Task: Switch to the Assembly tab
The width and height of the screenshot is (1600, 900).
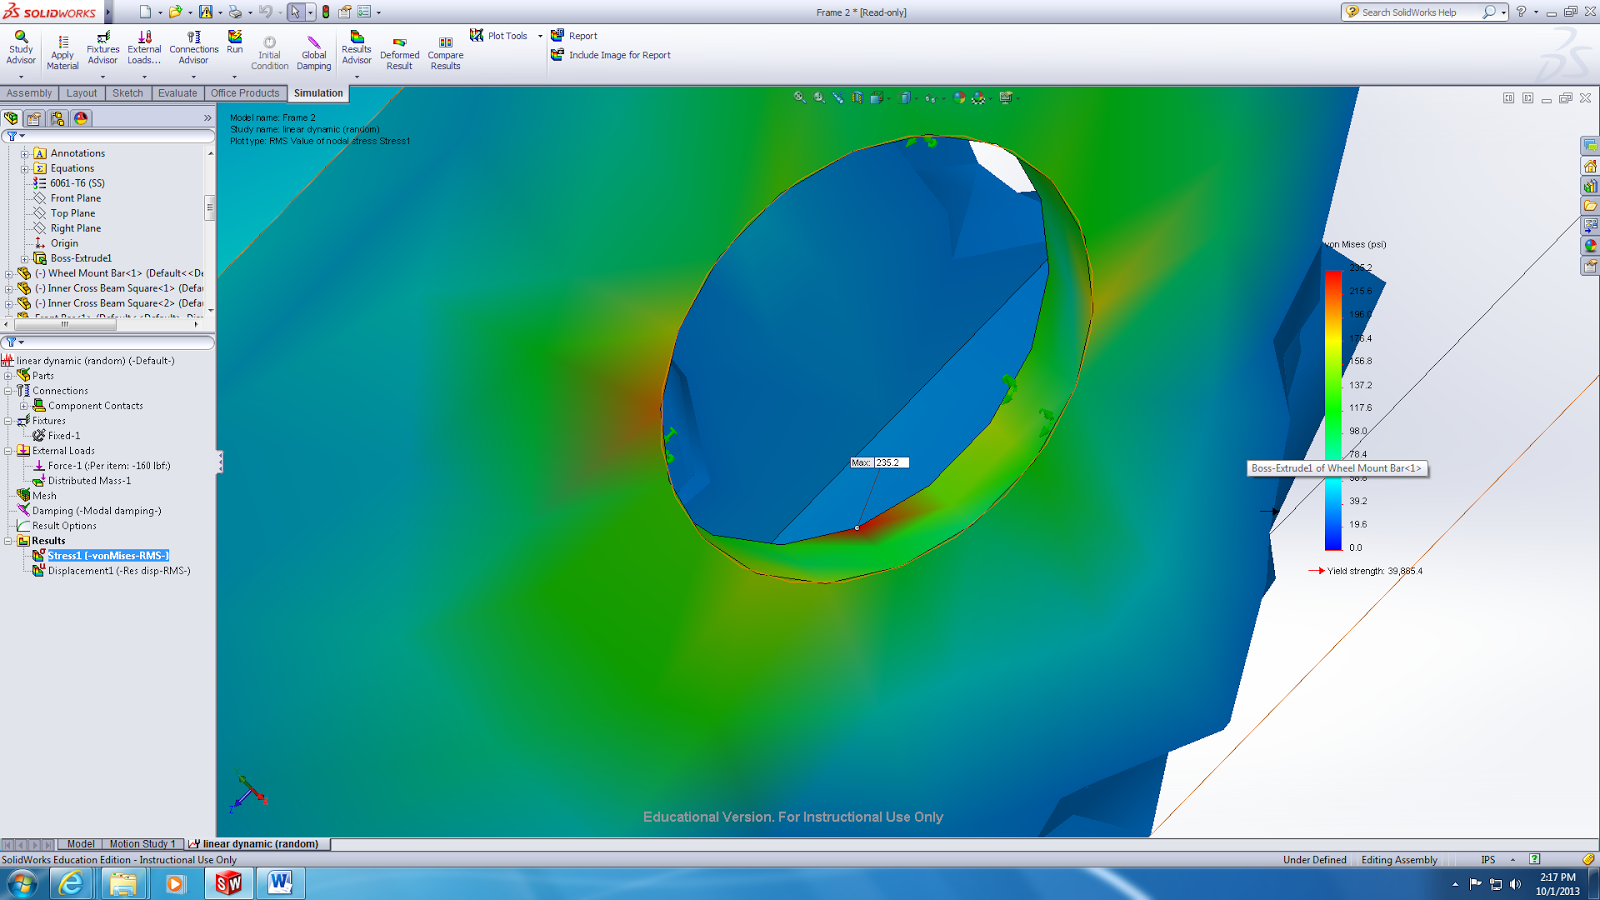Action: (x=29, y=93)
